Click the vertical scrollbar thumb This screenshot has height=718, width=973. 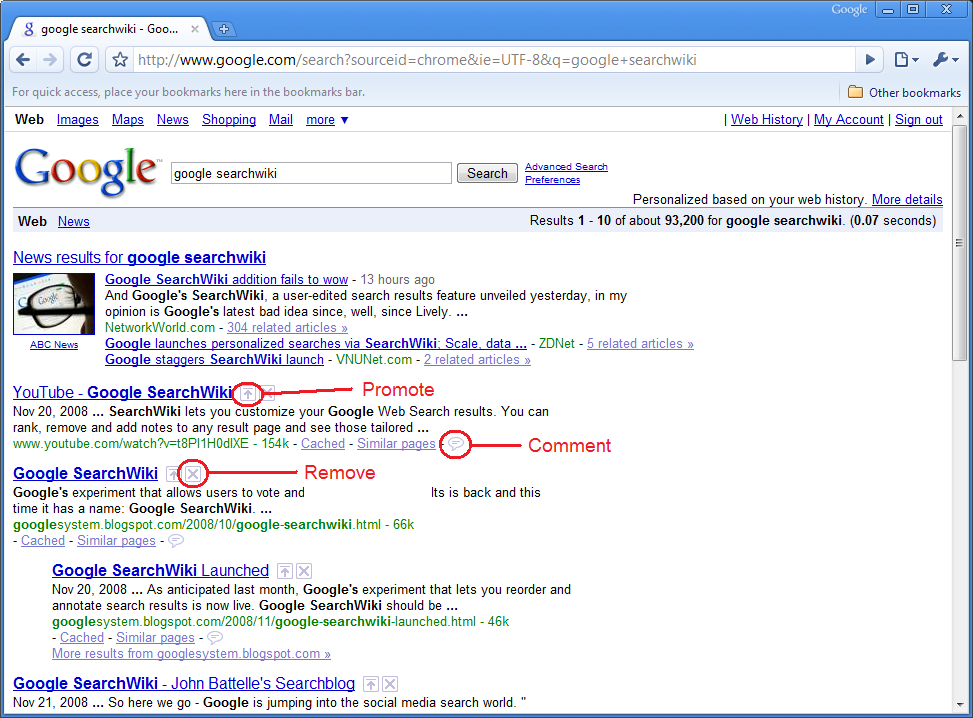pos(960,242)
